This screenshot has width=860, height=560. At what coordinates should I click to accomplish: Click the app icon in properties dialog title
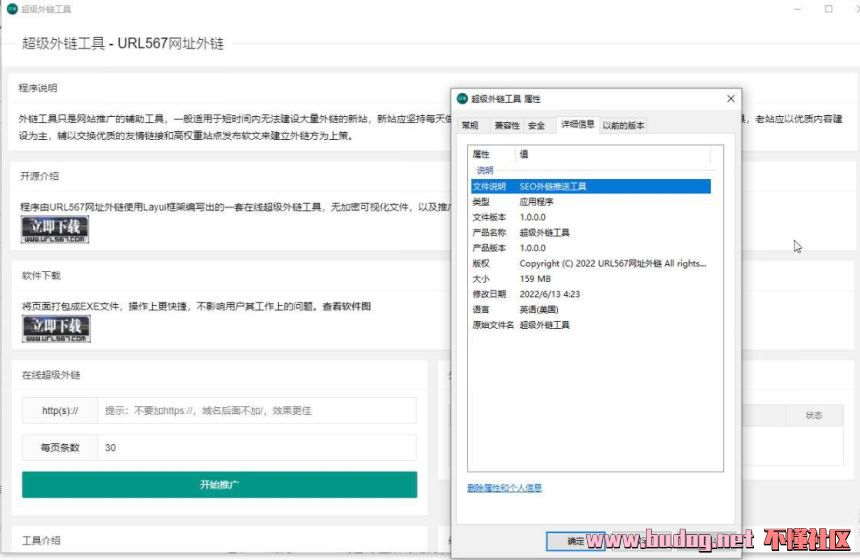tap(461, 99)
